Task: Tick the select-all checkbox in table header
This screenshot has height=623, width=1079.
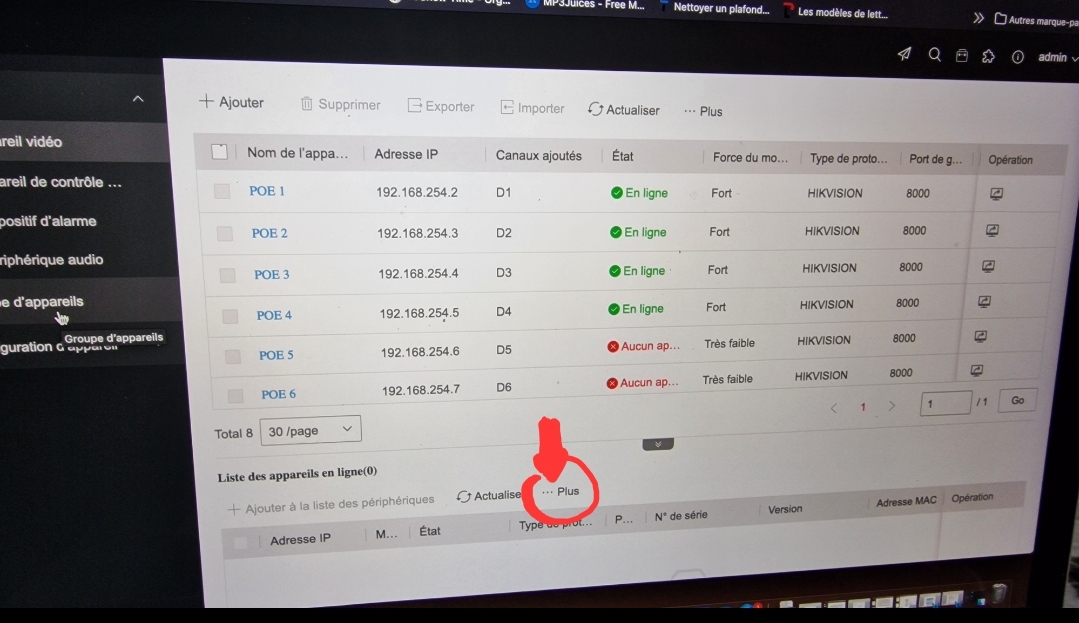Action: tap(220, 152)
